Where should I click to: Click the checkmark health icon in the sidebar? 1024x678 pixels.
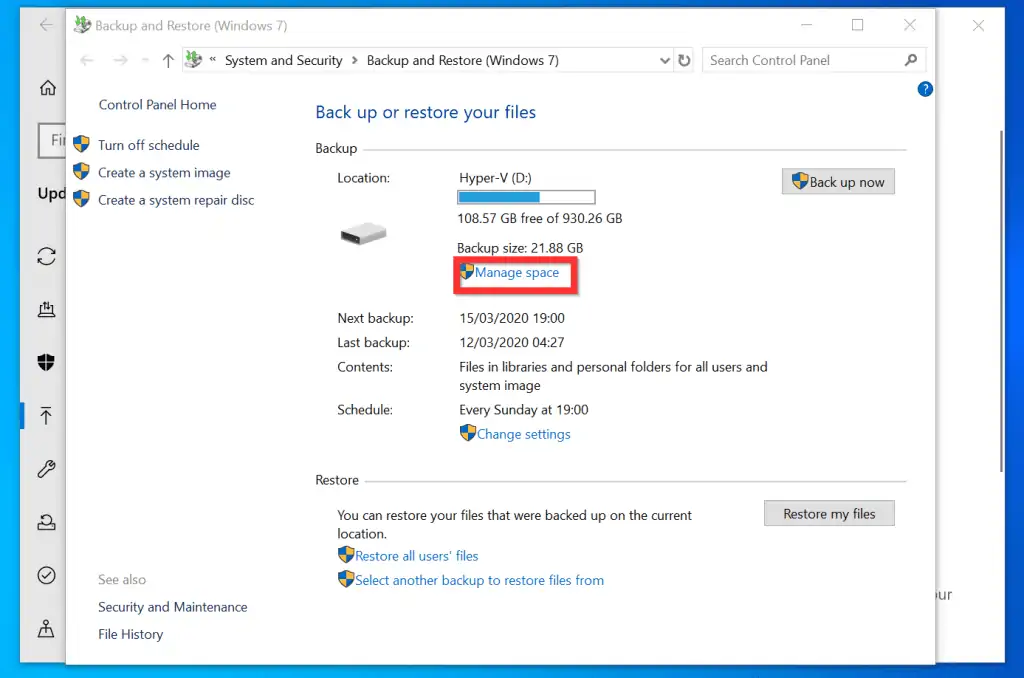46,575
